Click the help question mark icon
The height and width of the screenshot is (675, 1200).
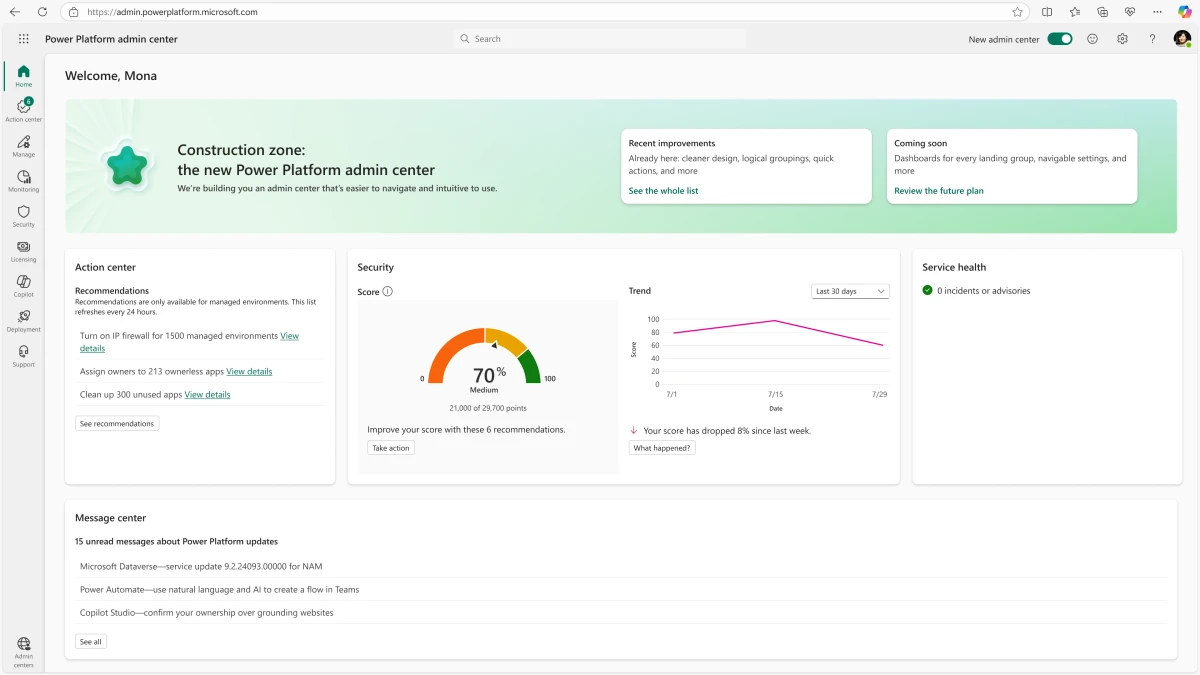click(x=1152, y=38)
